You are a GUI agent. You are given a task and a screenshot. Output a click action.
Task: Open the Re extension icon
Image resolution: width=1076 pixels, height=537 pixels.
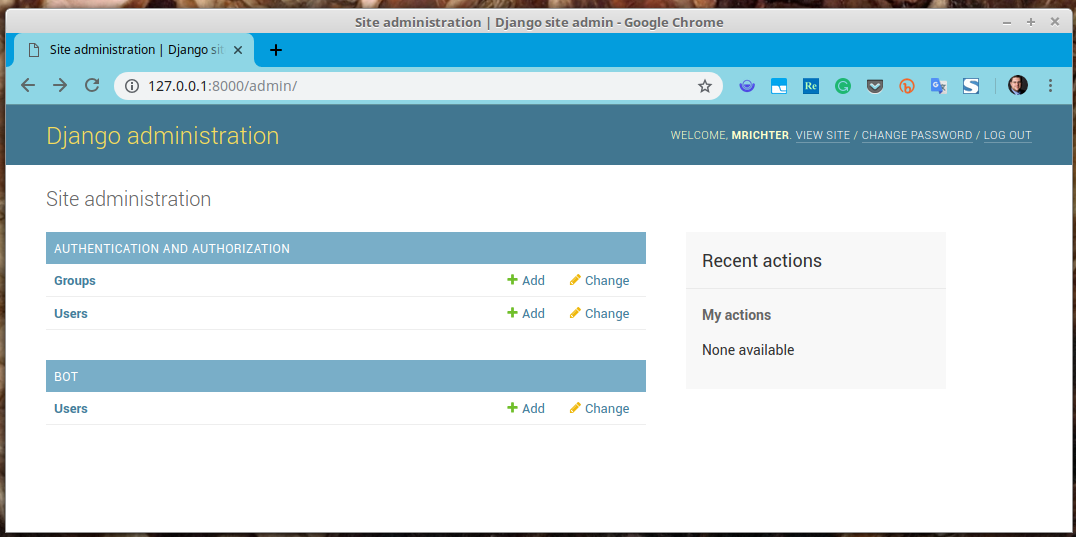pos(811,86)
